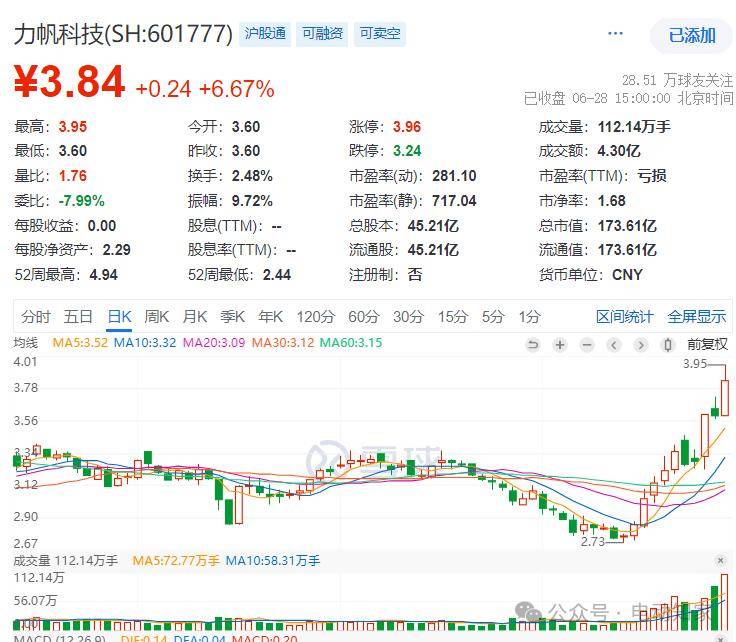Switch to the 月K chart tab
Viewport: 736px width, 642px height.
coord(194,317)
